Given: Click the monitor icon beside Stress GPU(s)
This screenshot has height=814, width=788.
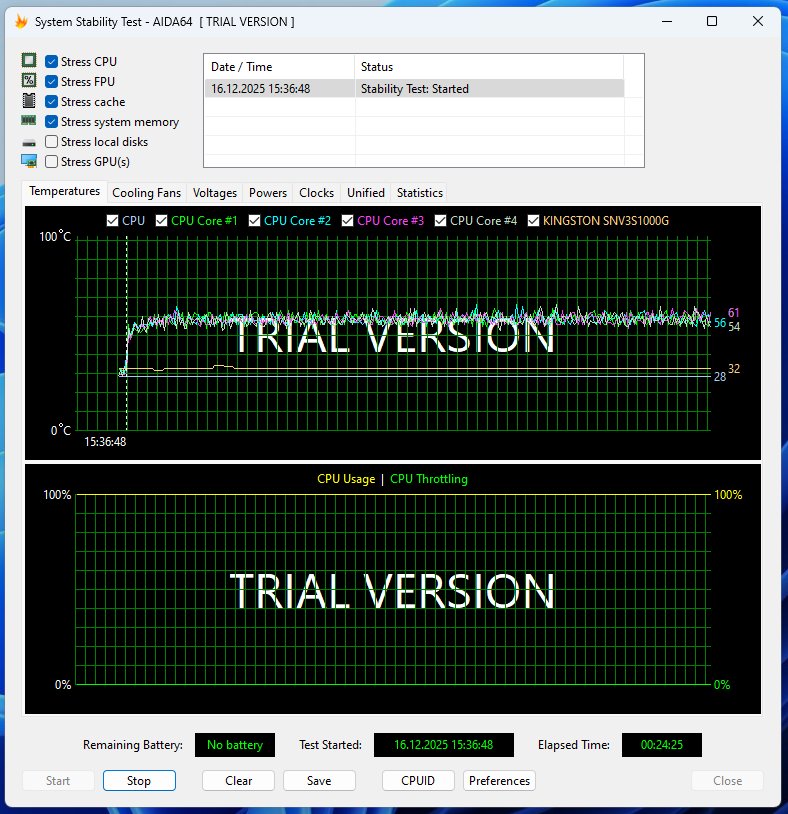Looking at the screenshot, I should point(29,161).
